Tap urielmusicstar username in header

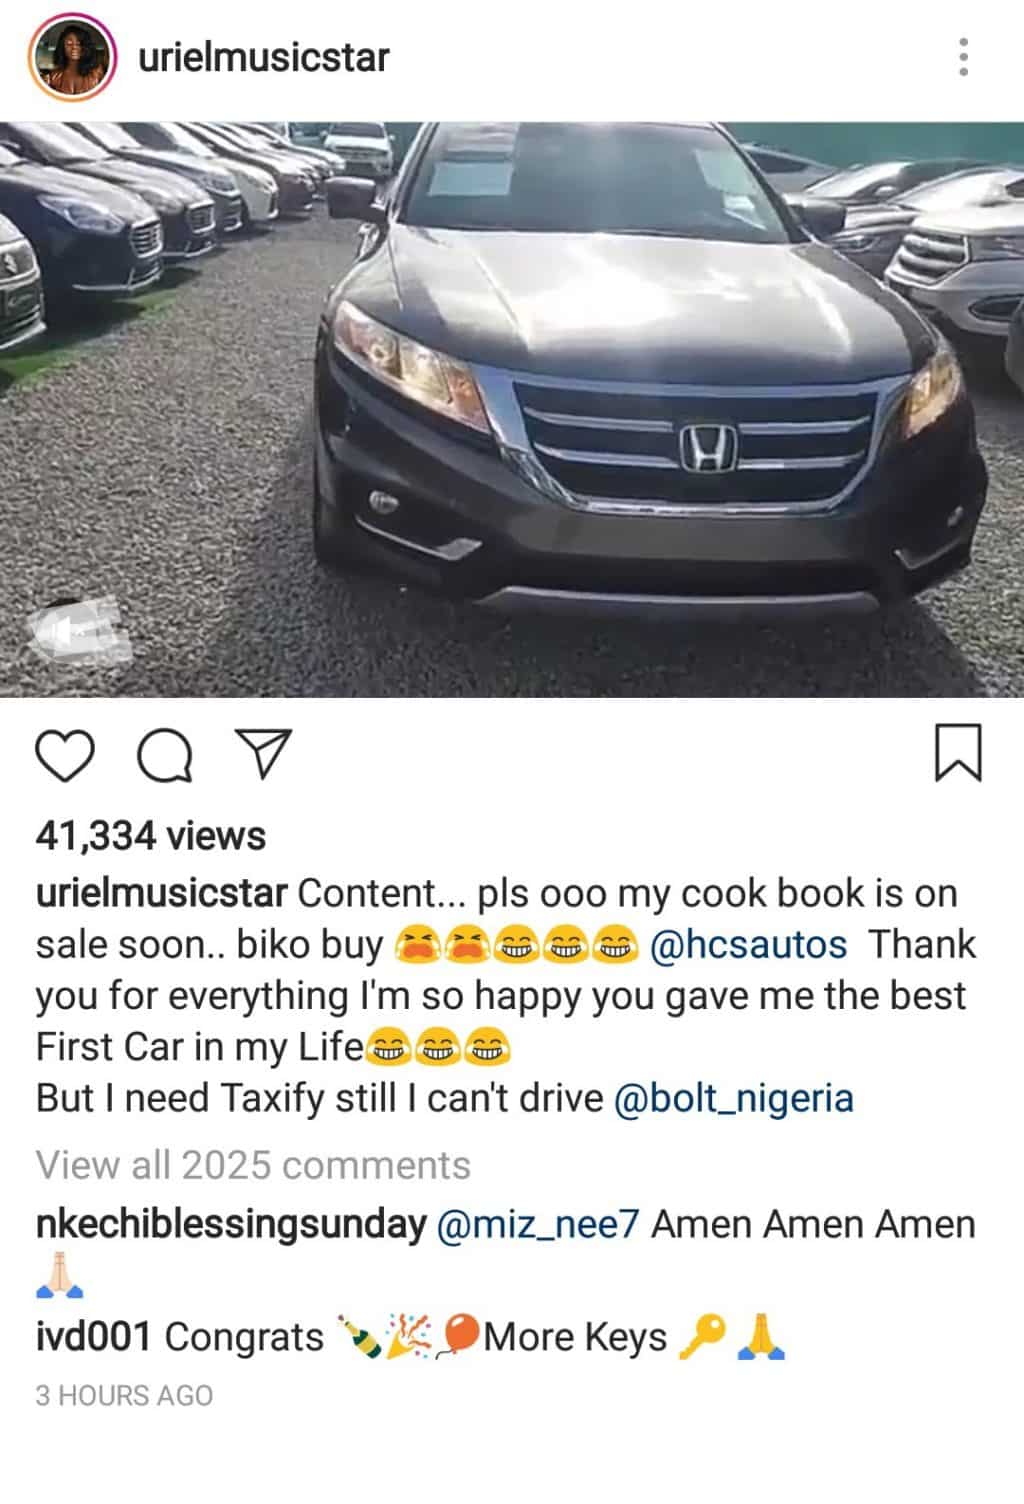264,57
